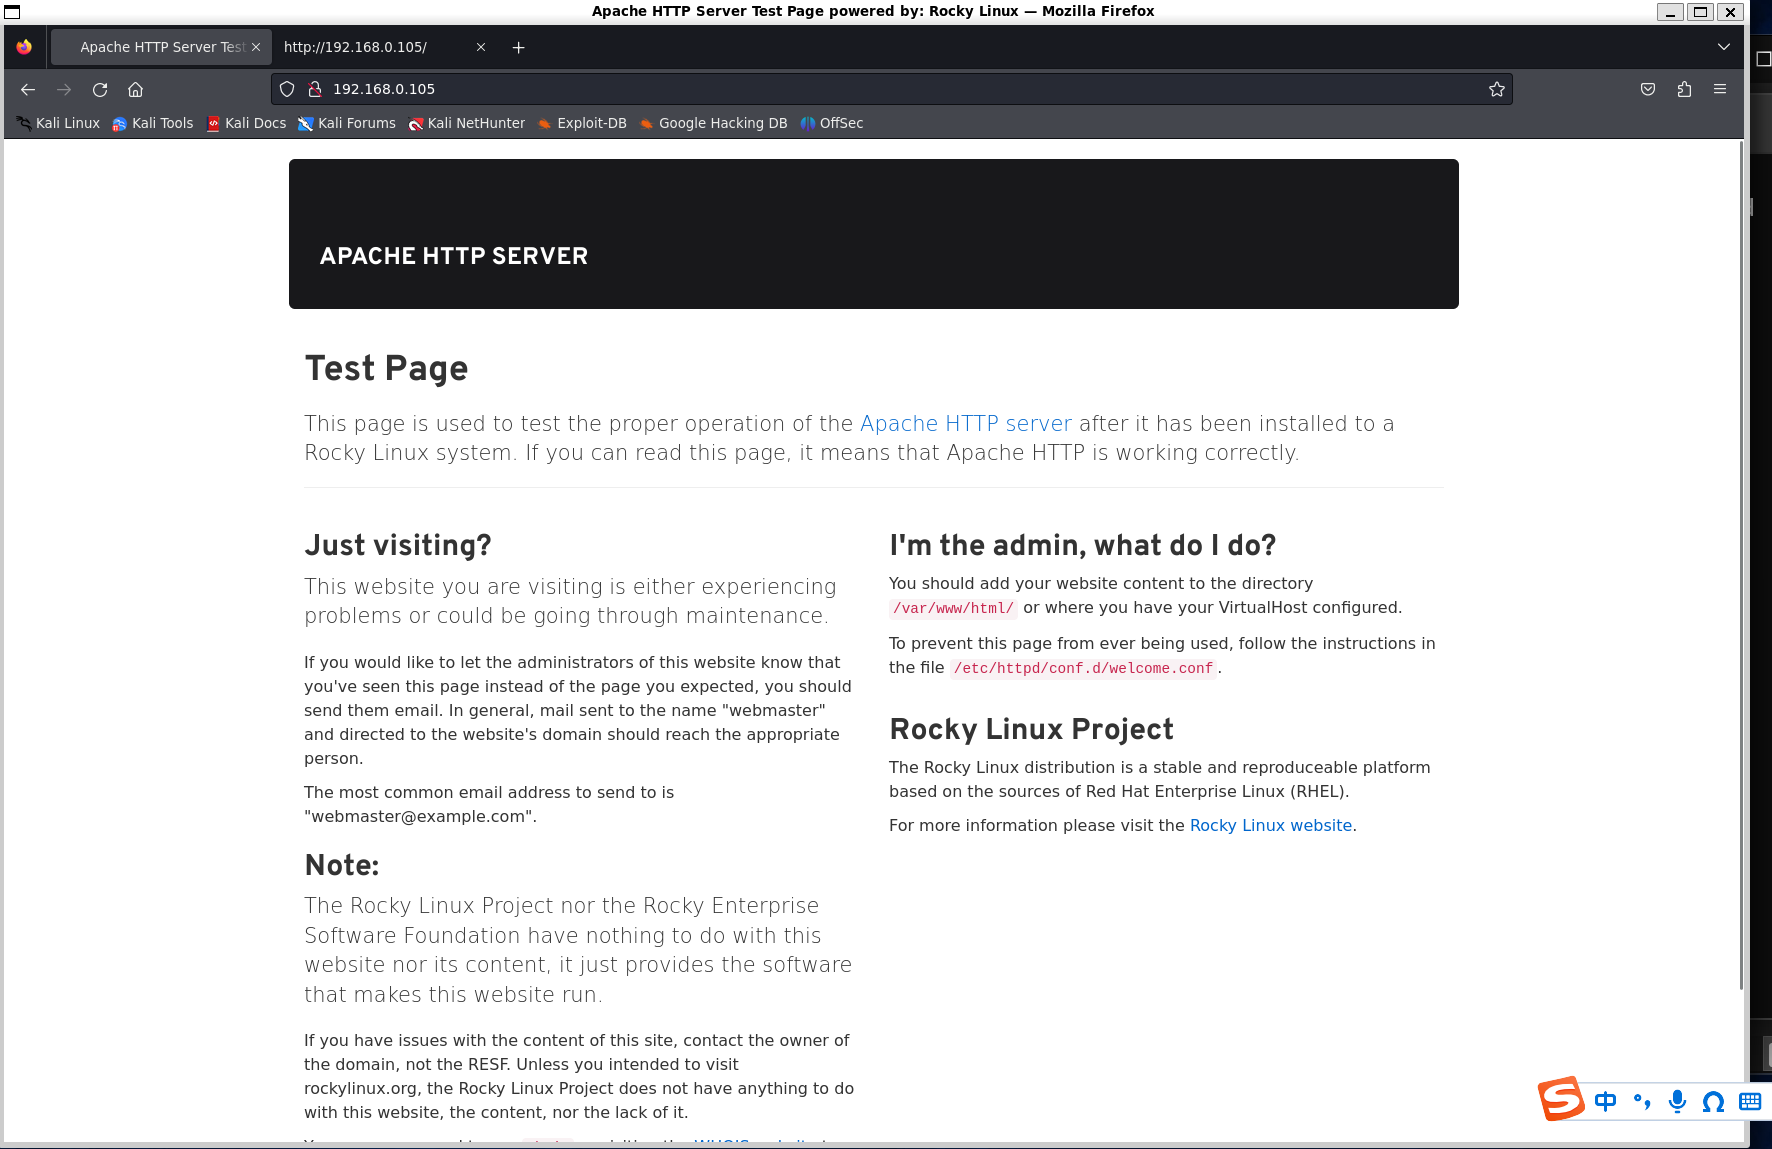Click the Sogou input method S logo
1772x1149 pixels.
(x=1561, y=1099)
